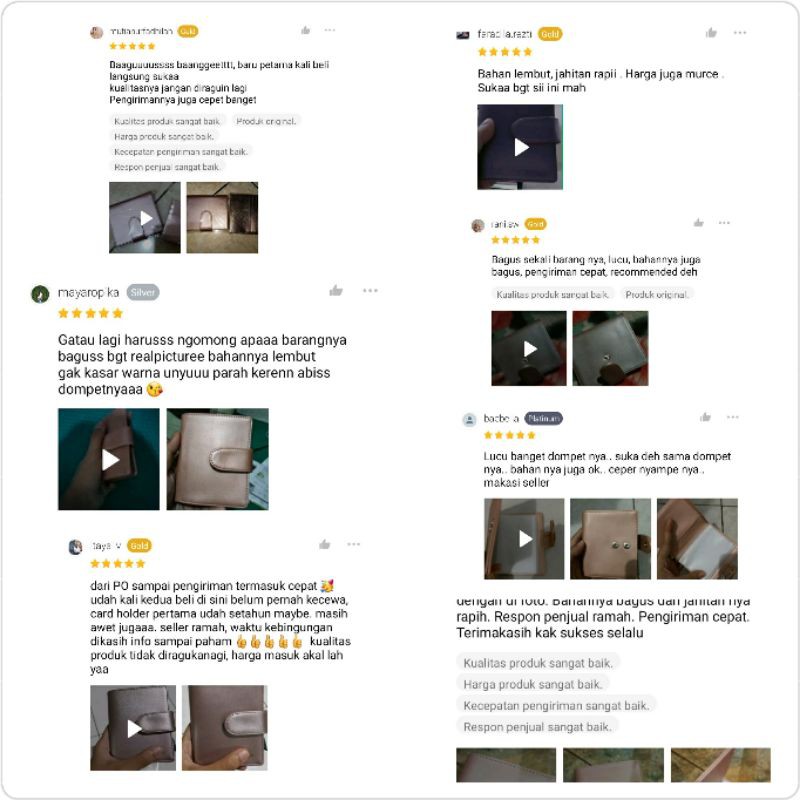
Task: Open more menu on 'Bagus sekali barang nya' review
Action: click(x=724, y=222)
